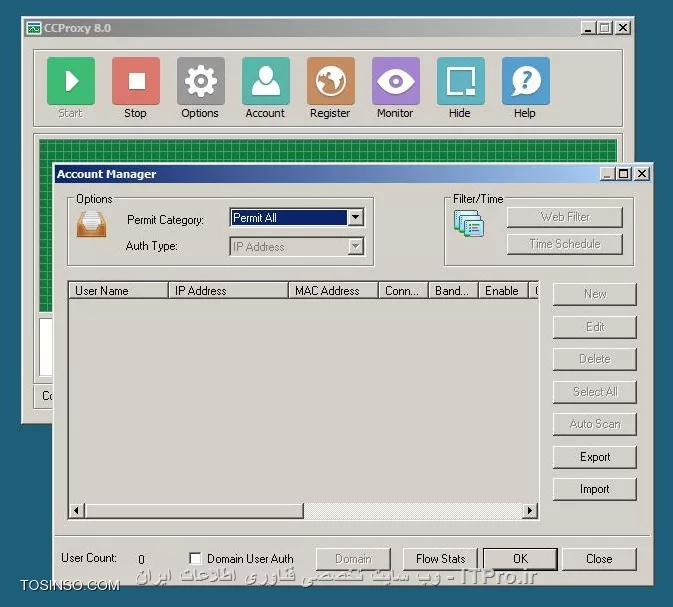This screenshot has height=607, width=673.
Task: Open the Monitor eye icon
Action: click(x=396, y=81)
